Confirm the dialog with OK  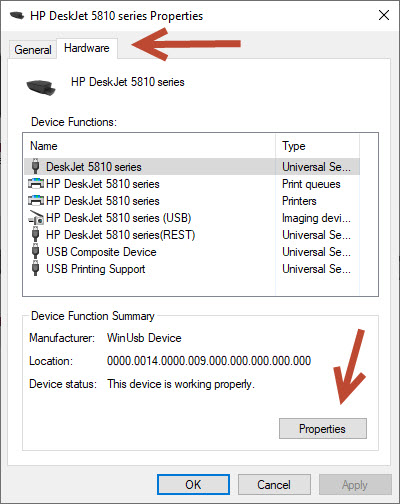click(193, 484)
